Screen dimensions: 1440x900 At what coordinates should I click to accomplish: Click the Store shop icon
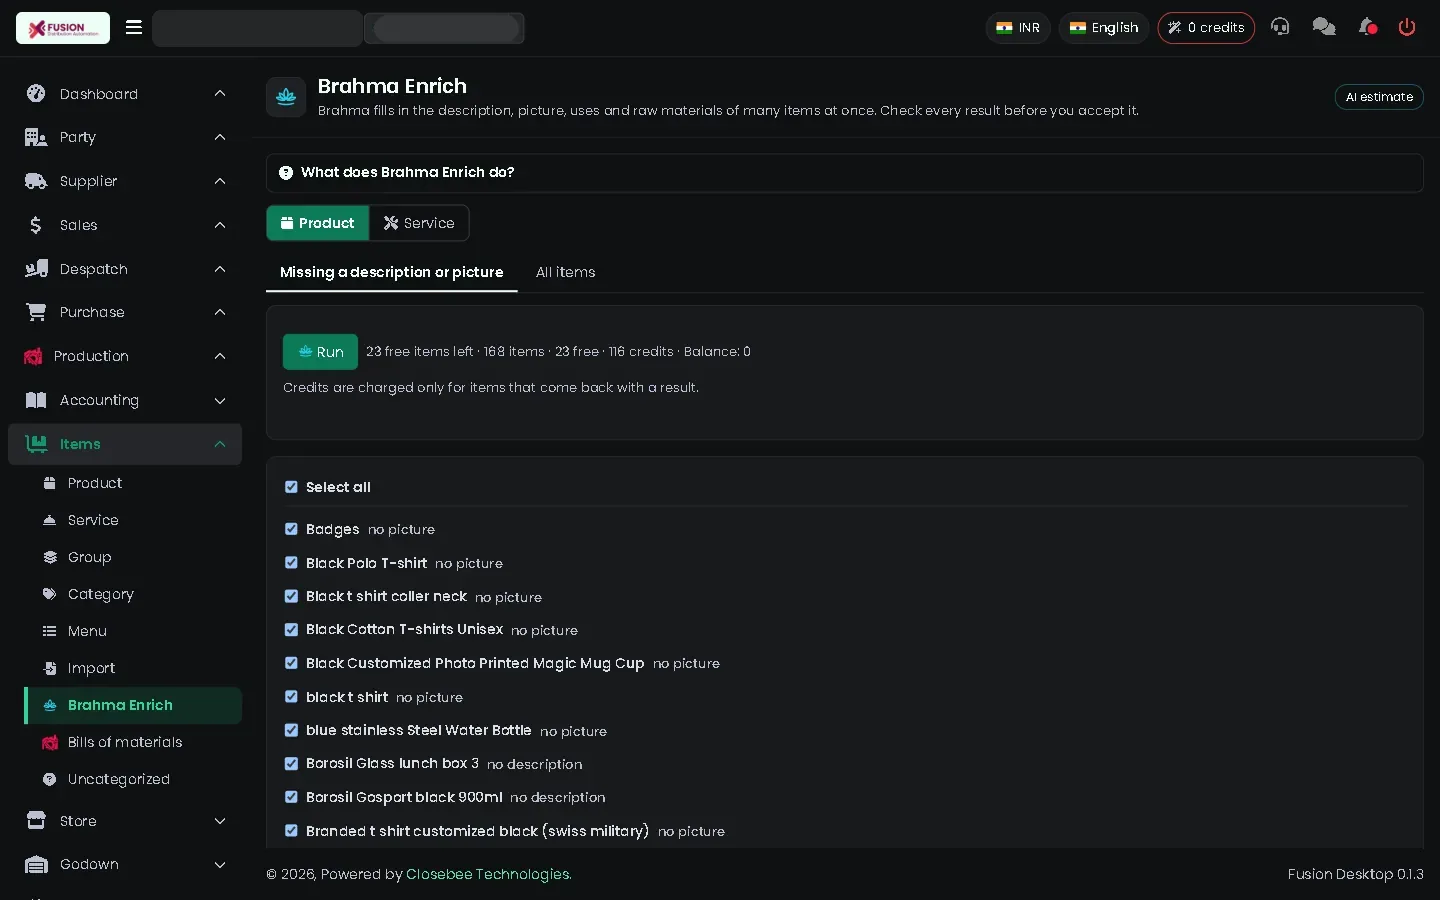click(x=36, y=821)
